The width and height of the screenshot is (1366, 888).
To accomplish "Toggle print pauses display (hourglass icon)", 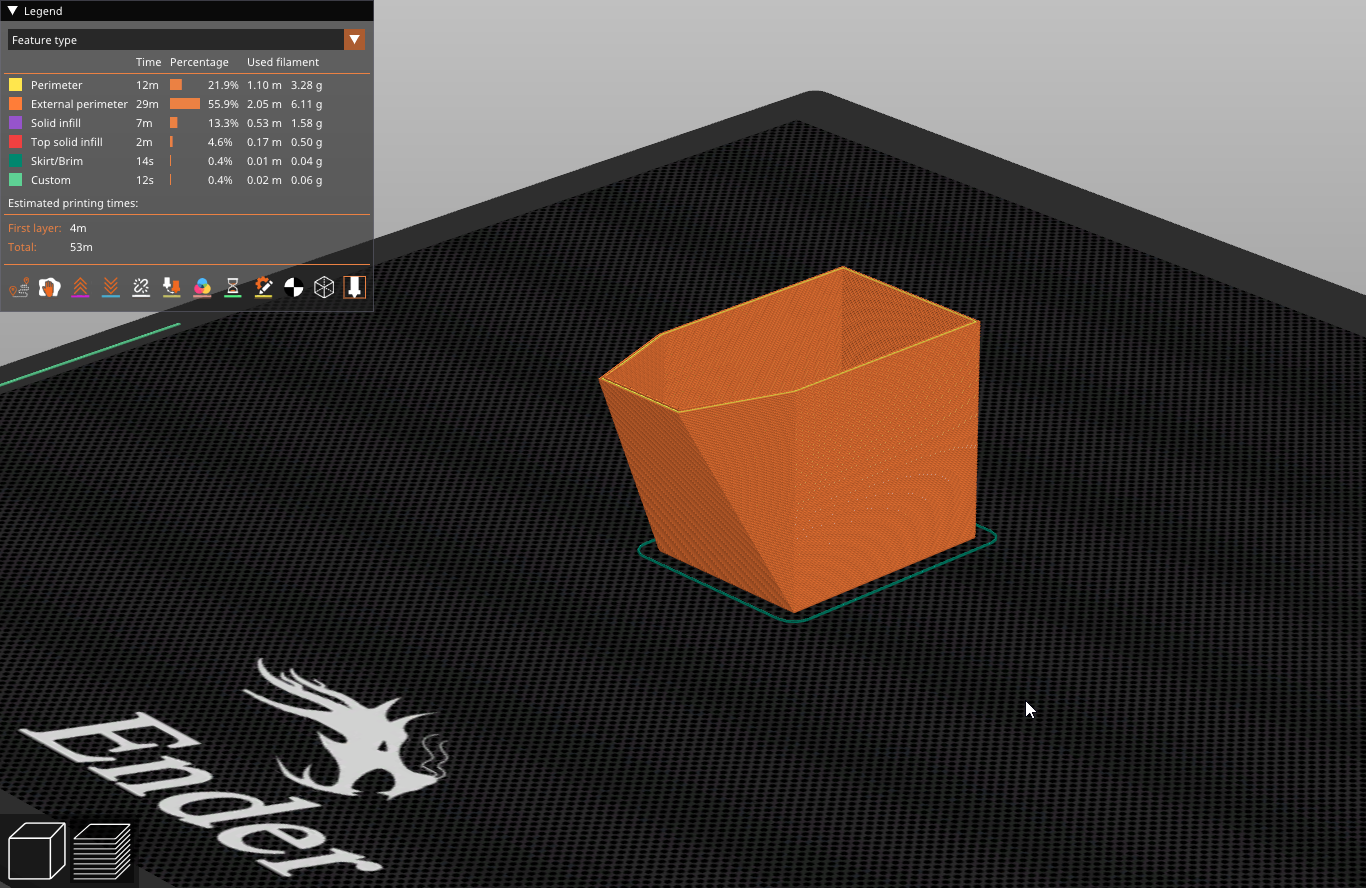I will (x=233, y=288).
